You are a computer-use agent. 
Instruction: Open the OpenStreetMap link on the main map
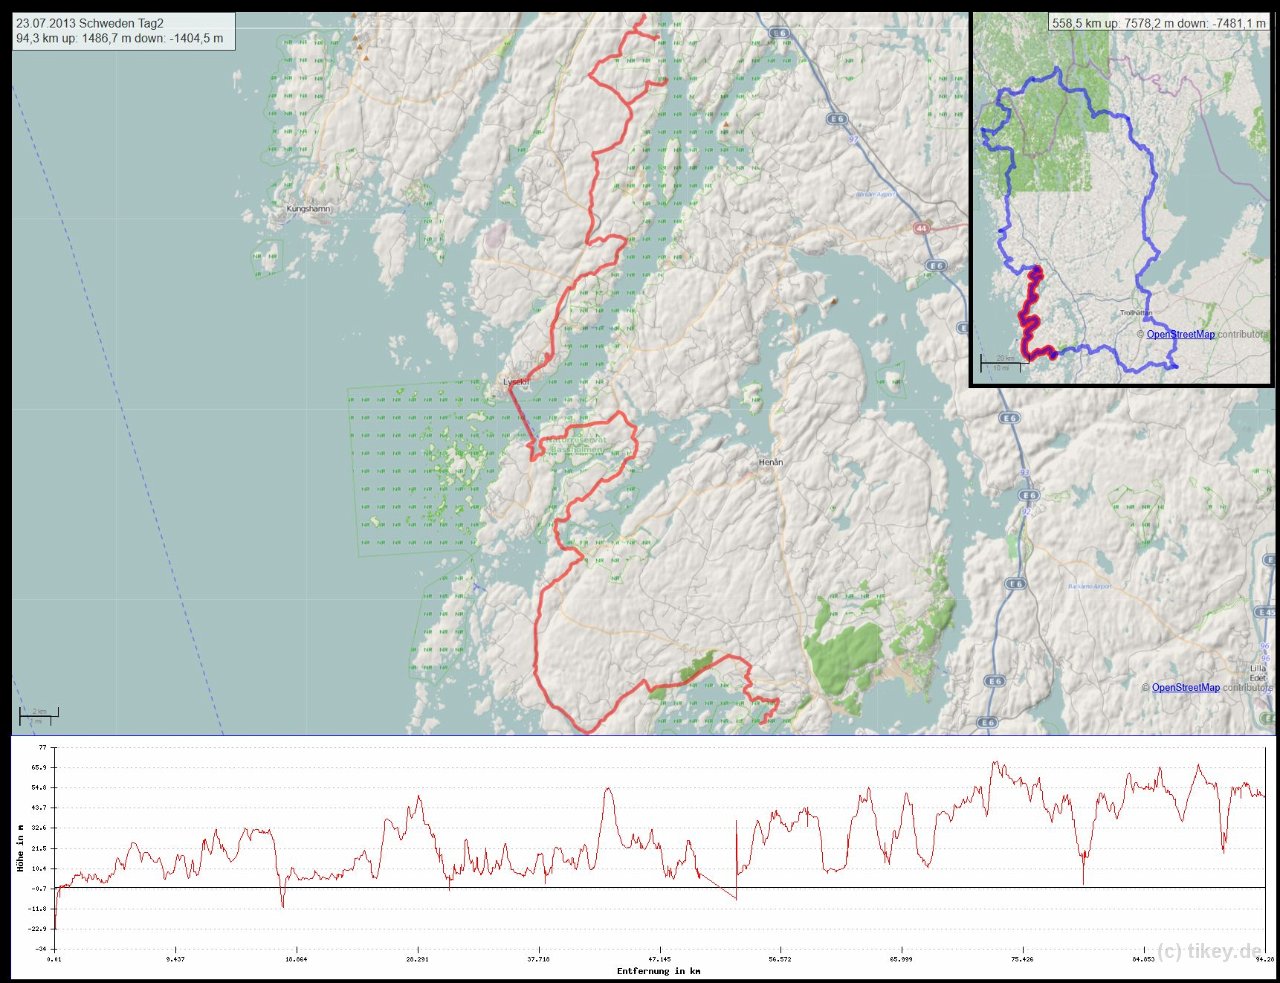1185,687
